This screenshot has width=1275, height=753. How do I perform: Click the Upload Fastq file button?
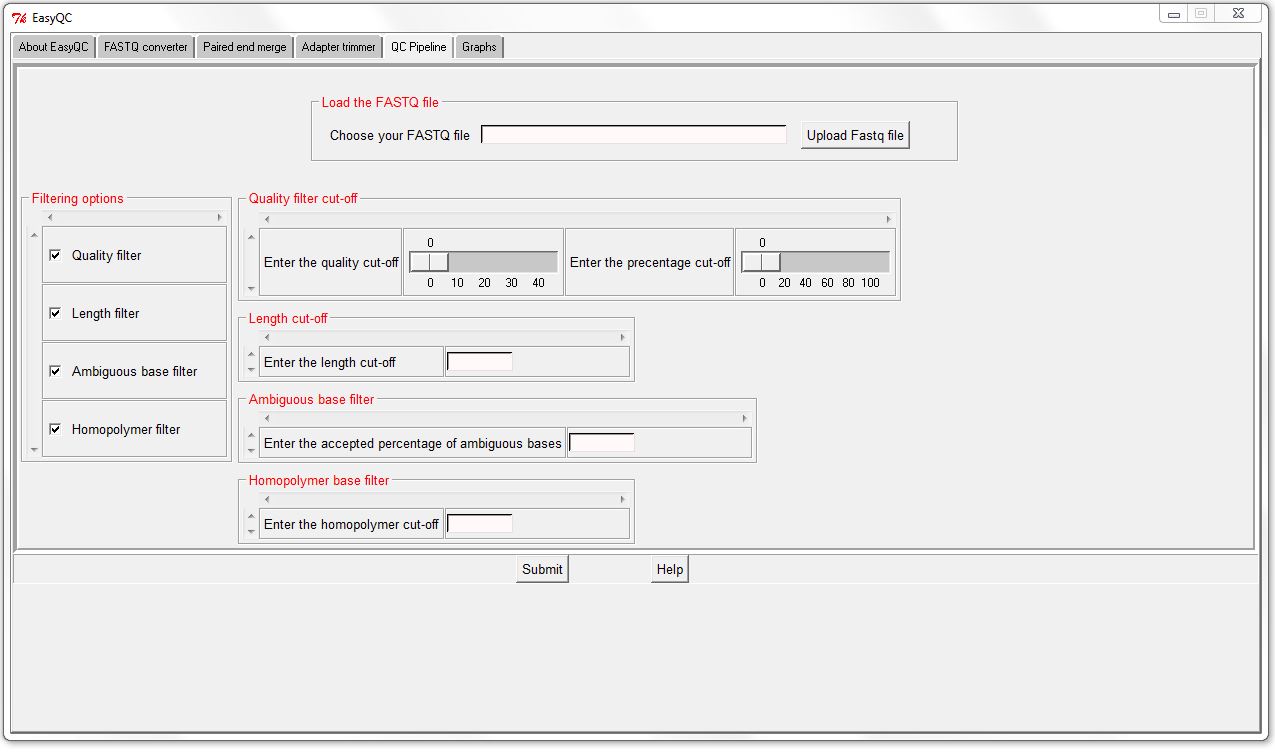(855, 135)
